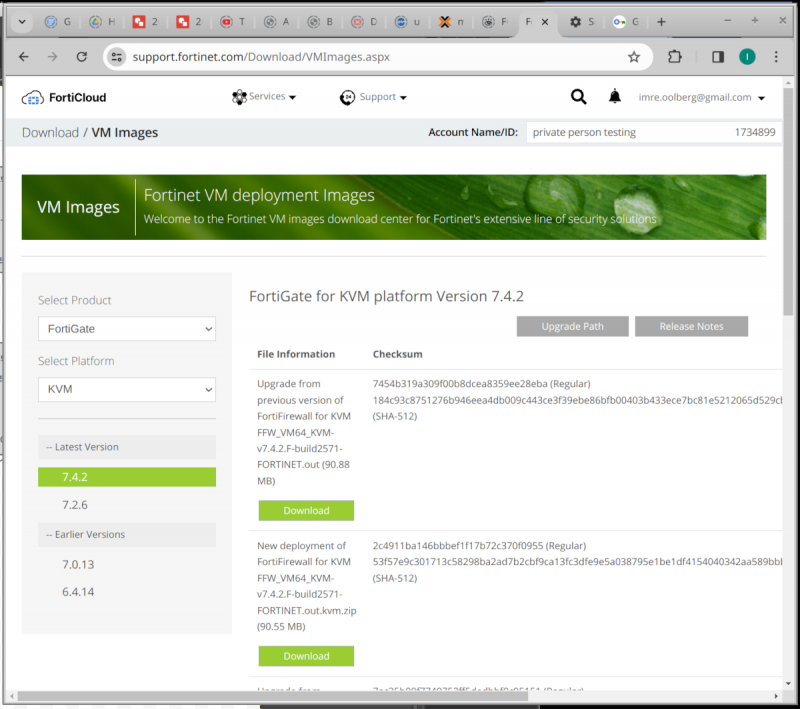The height and width of the screenshot is (709, 800).
Task: Select version 7.0.13
Action: 78,565
